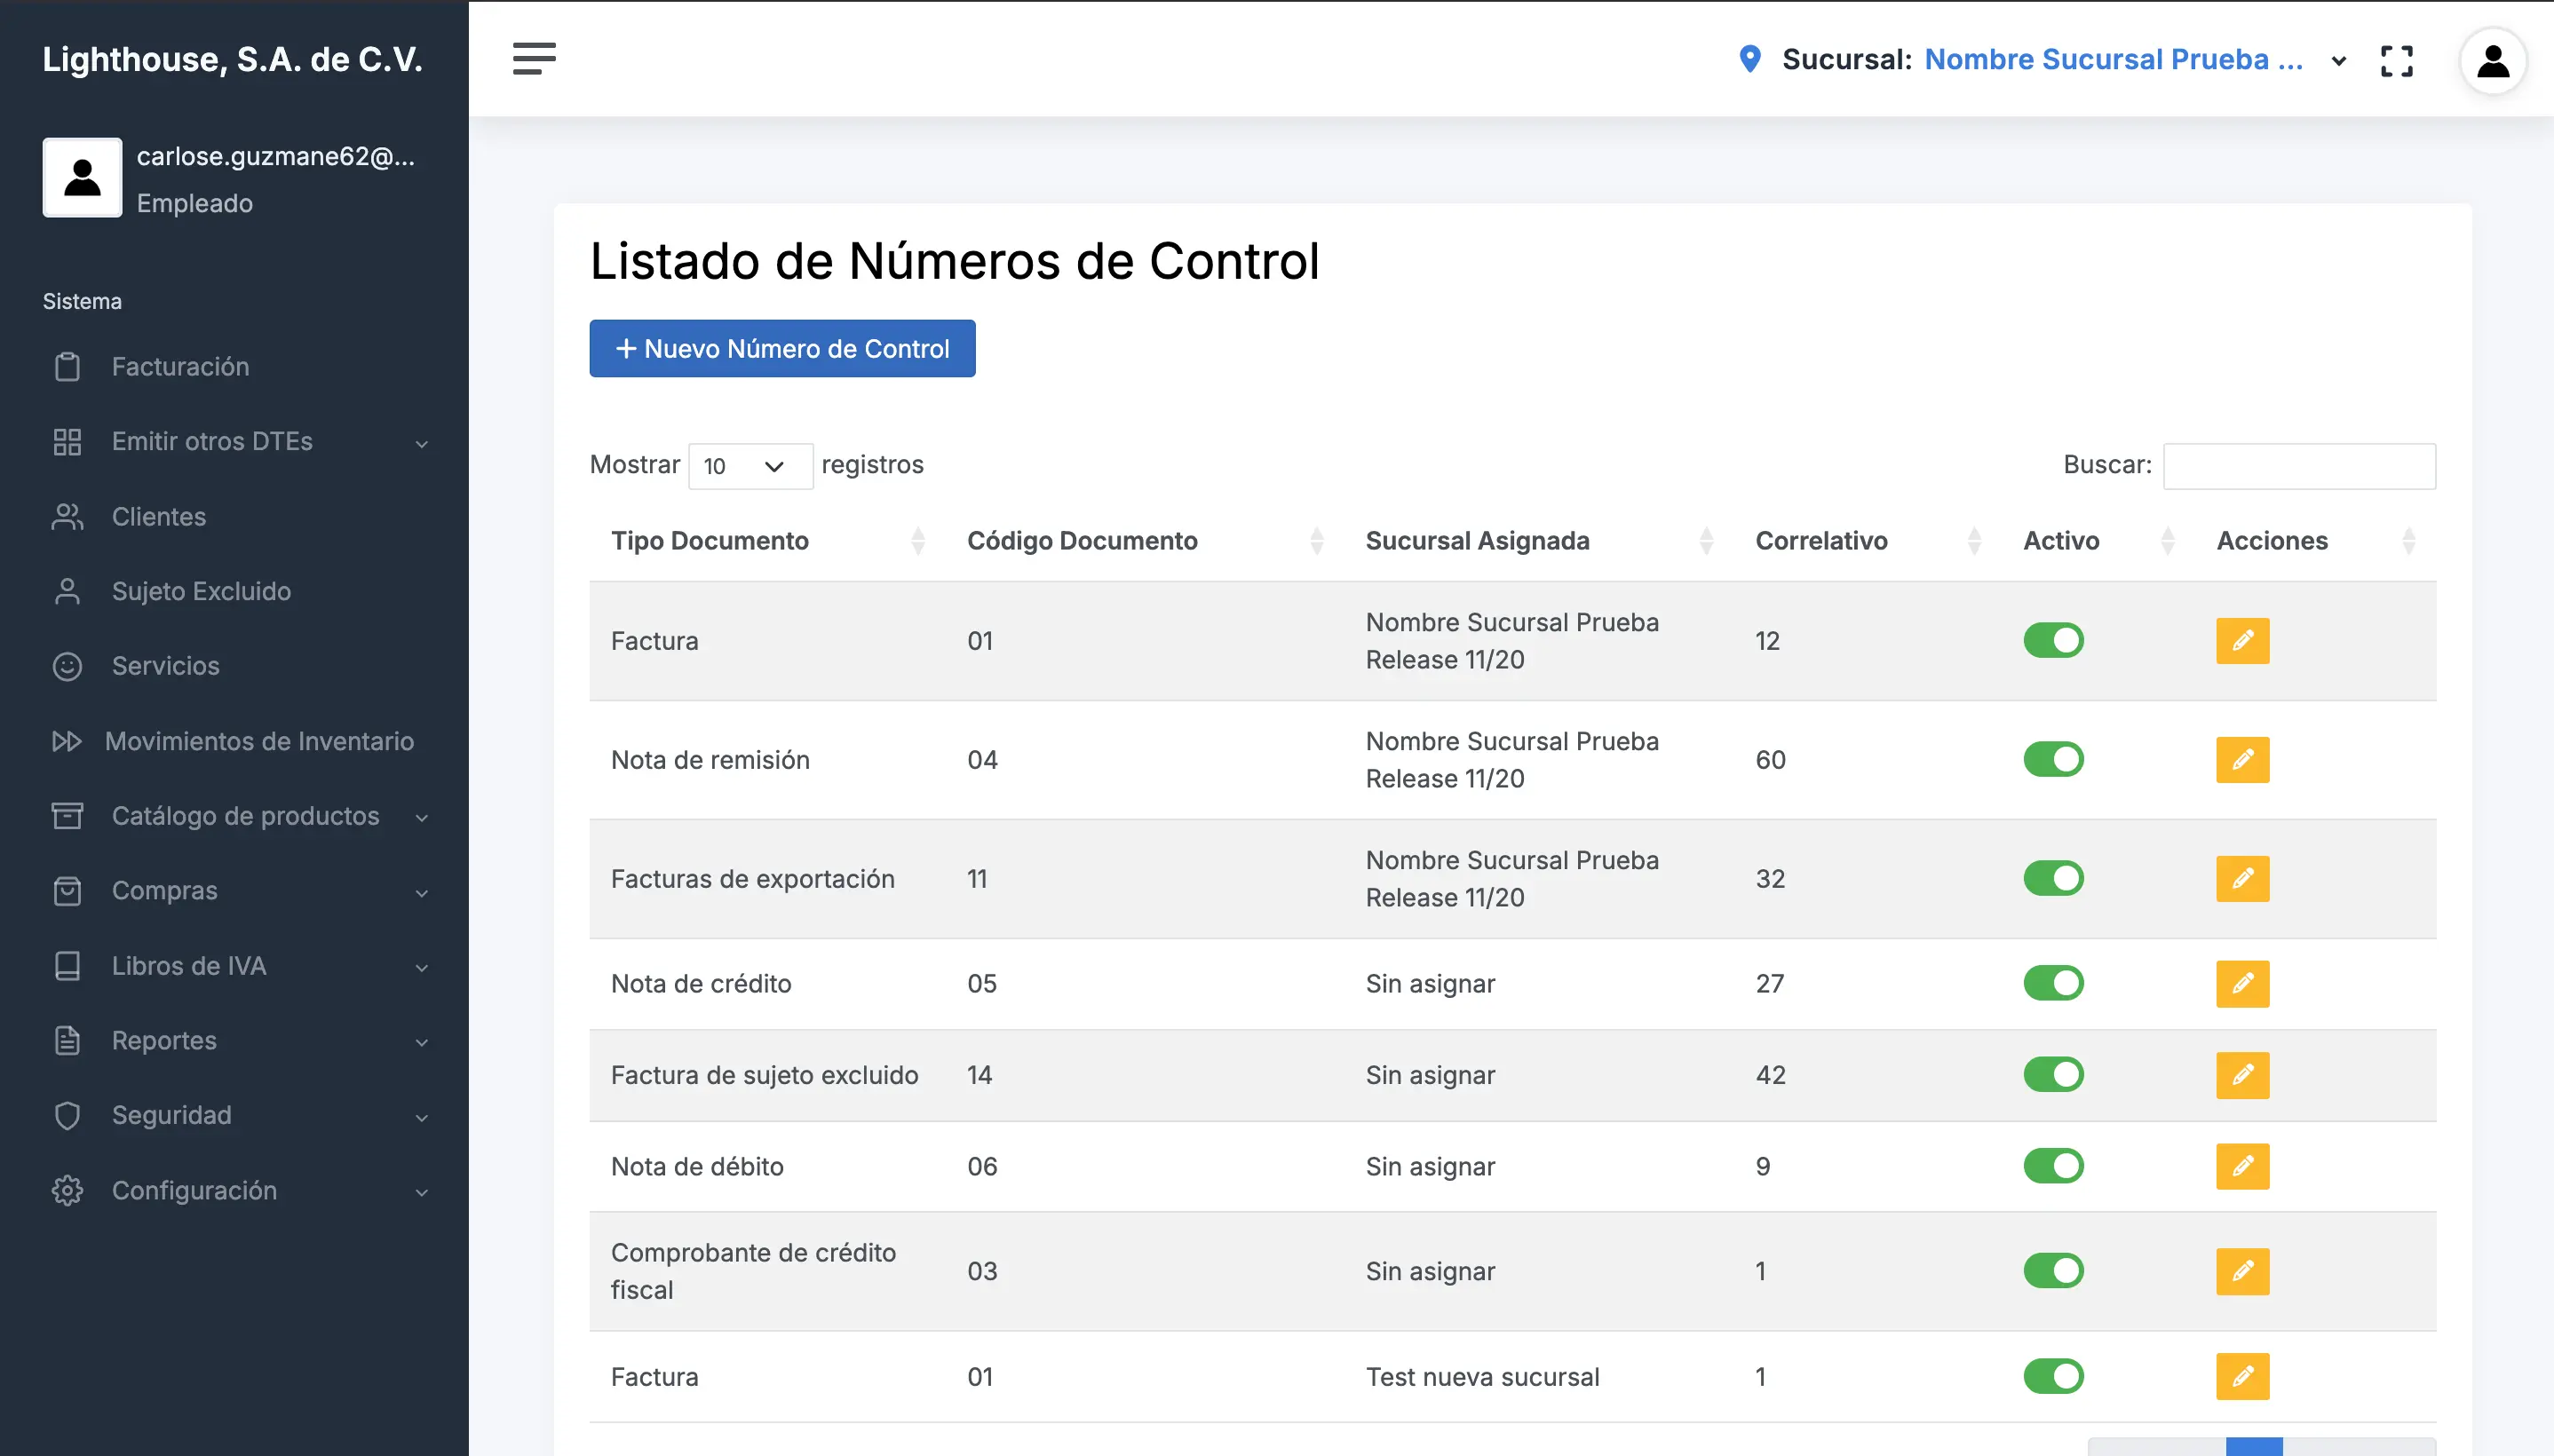Click the Buscar search input field
This screenshot has width=2554, height=1456.
pos(2299,466)
